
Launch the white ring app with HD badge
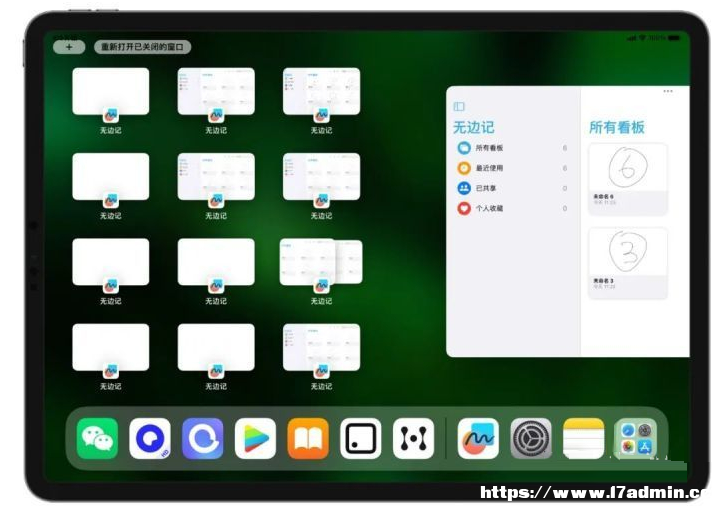[x=150, y=438]
